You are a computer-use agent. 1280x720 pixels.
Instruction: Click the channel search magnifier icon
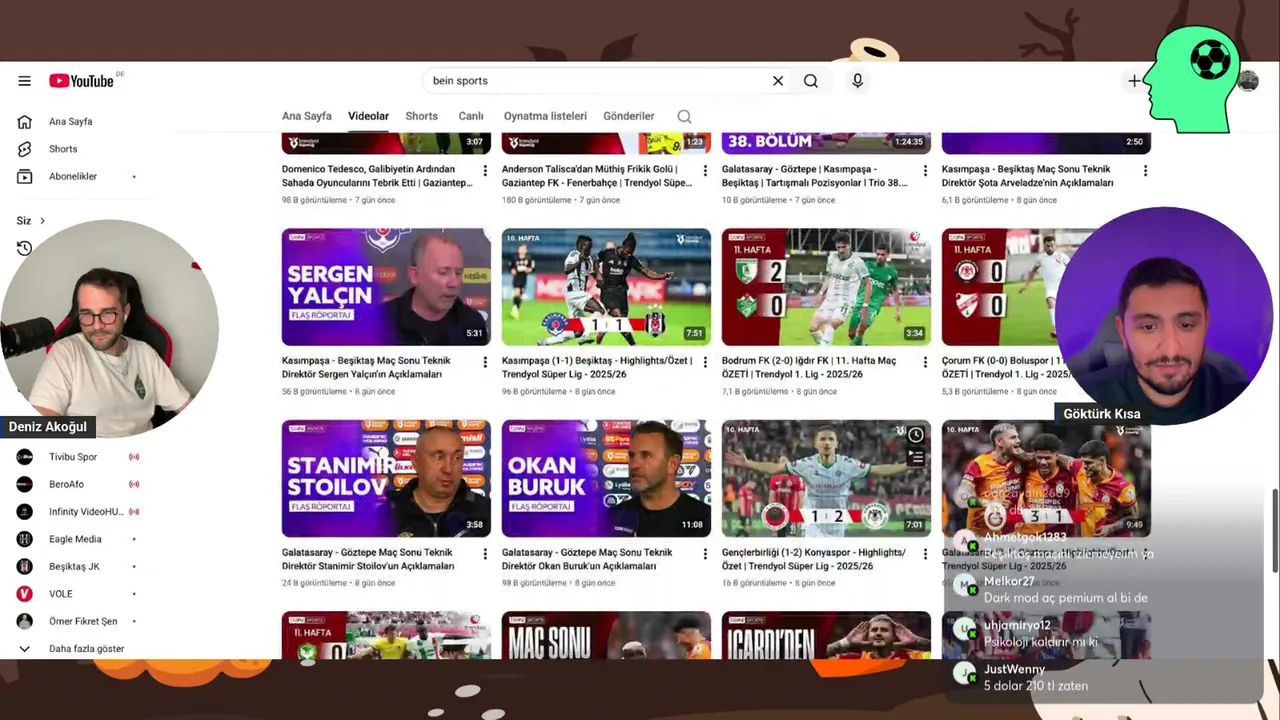684,117
